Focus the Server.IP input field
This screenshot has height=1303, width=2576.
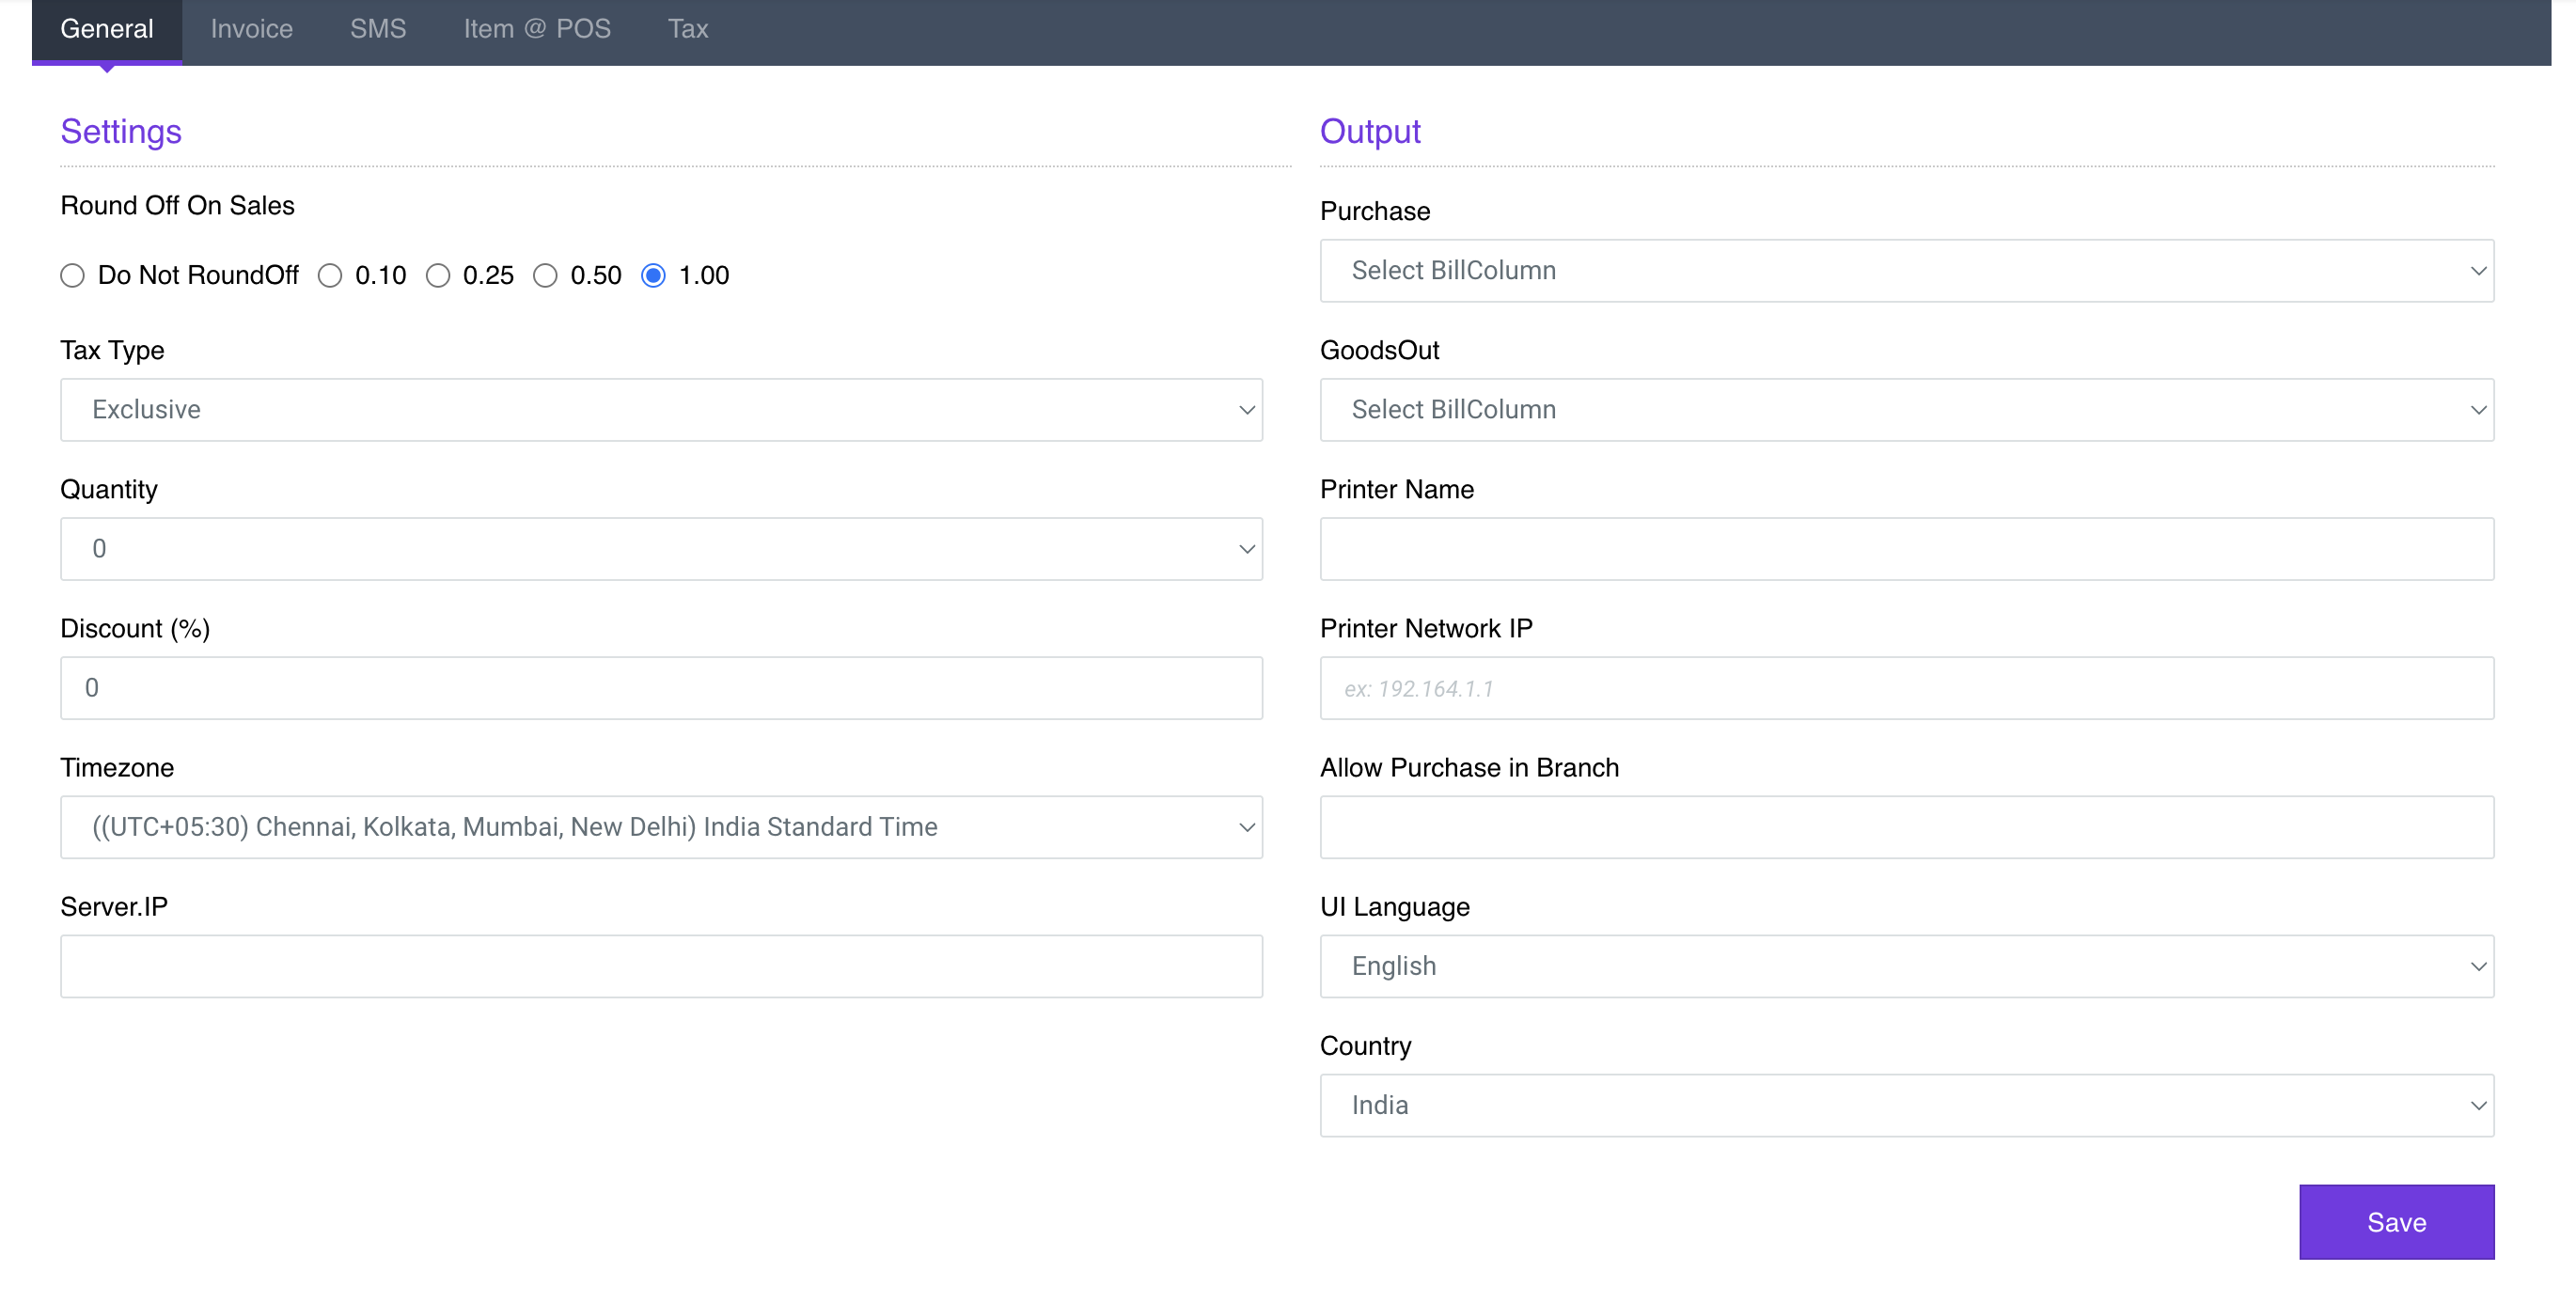(661, 965)
